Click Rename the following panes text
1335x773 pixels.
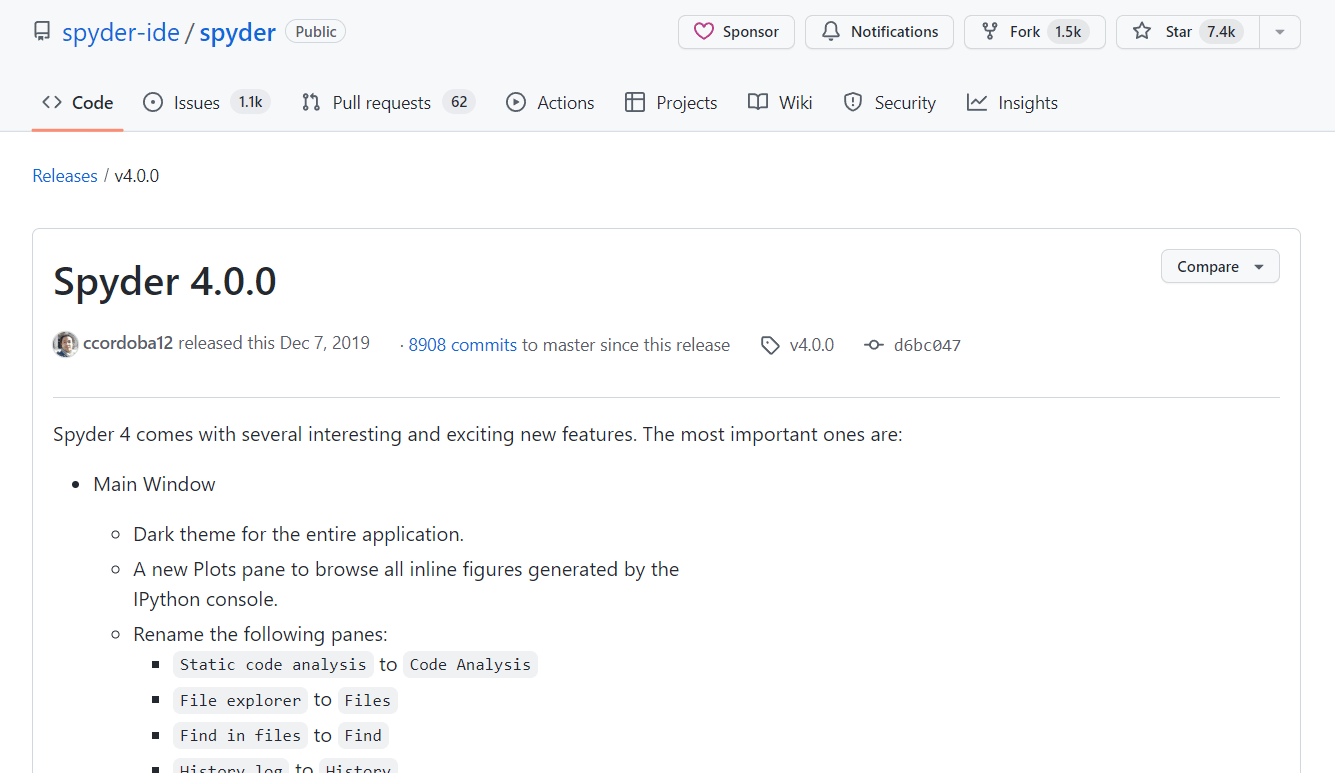coord(260,634)
